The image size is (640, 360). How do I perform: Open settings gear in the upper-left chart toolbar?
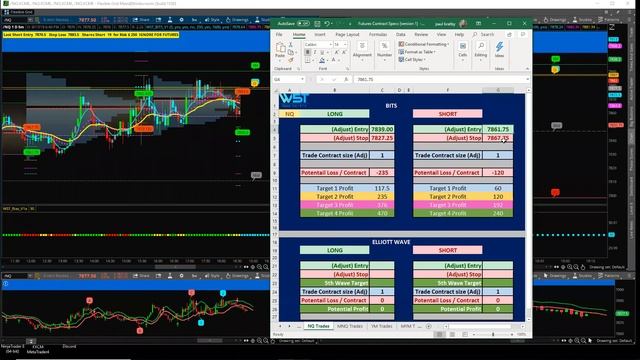pos(181,20)
